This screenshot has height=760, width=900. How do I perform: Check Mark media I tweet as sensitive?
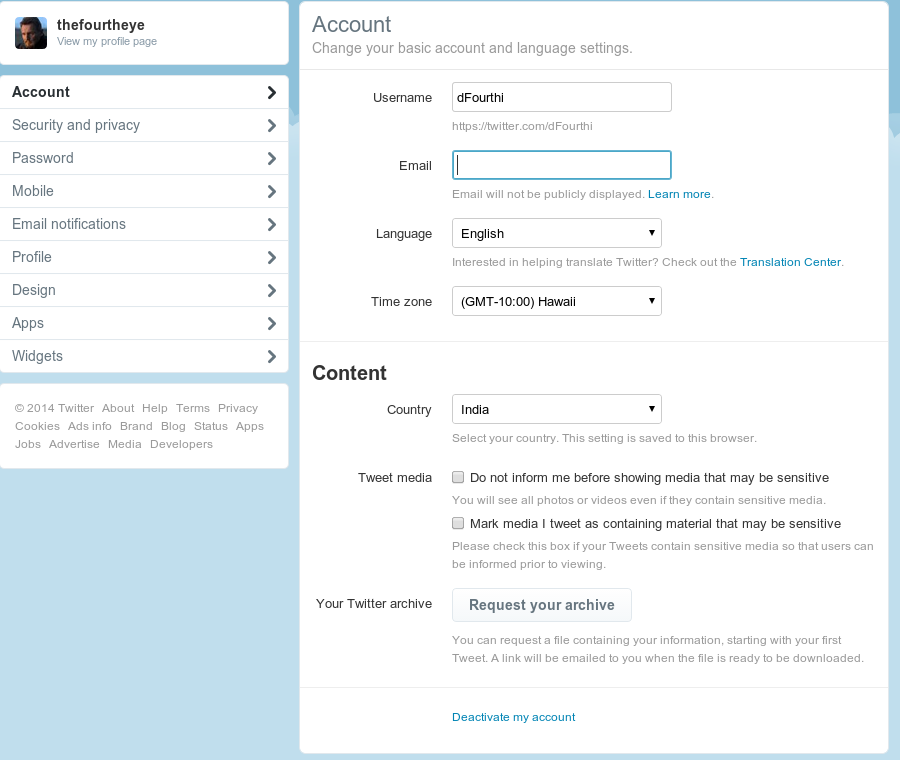tap(458, 523)
